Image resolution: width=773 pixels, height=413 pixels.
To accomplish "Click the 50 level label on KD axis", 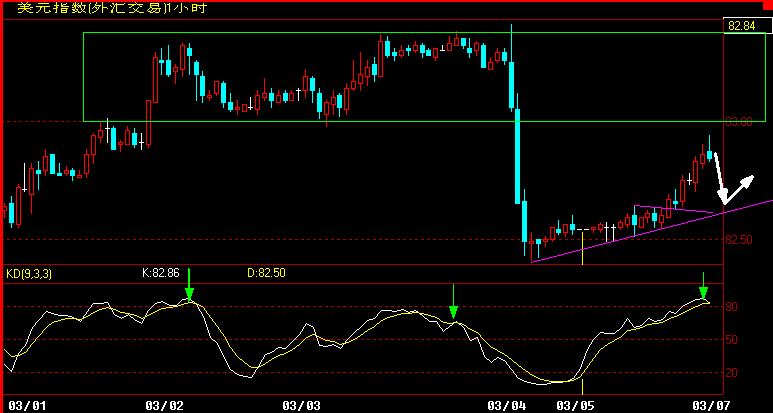I will (x=732, y=340).
